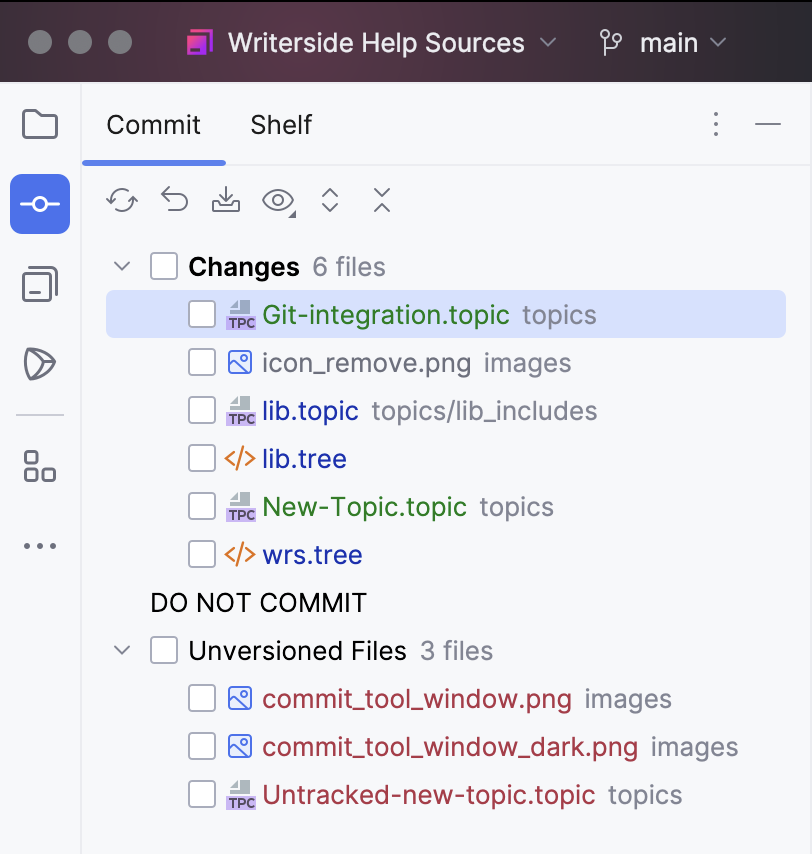Check Untracked-new-topic.topic for commit

click(x=201, y=794)
